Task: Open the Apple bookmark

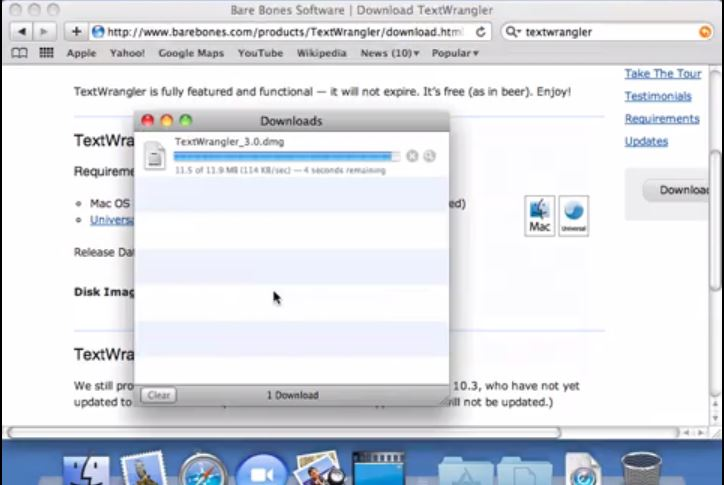Action: click(81, 53)
